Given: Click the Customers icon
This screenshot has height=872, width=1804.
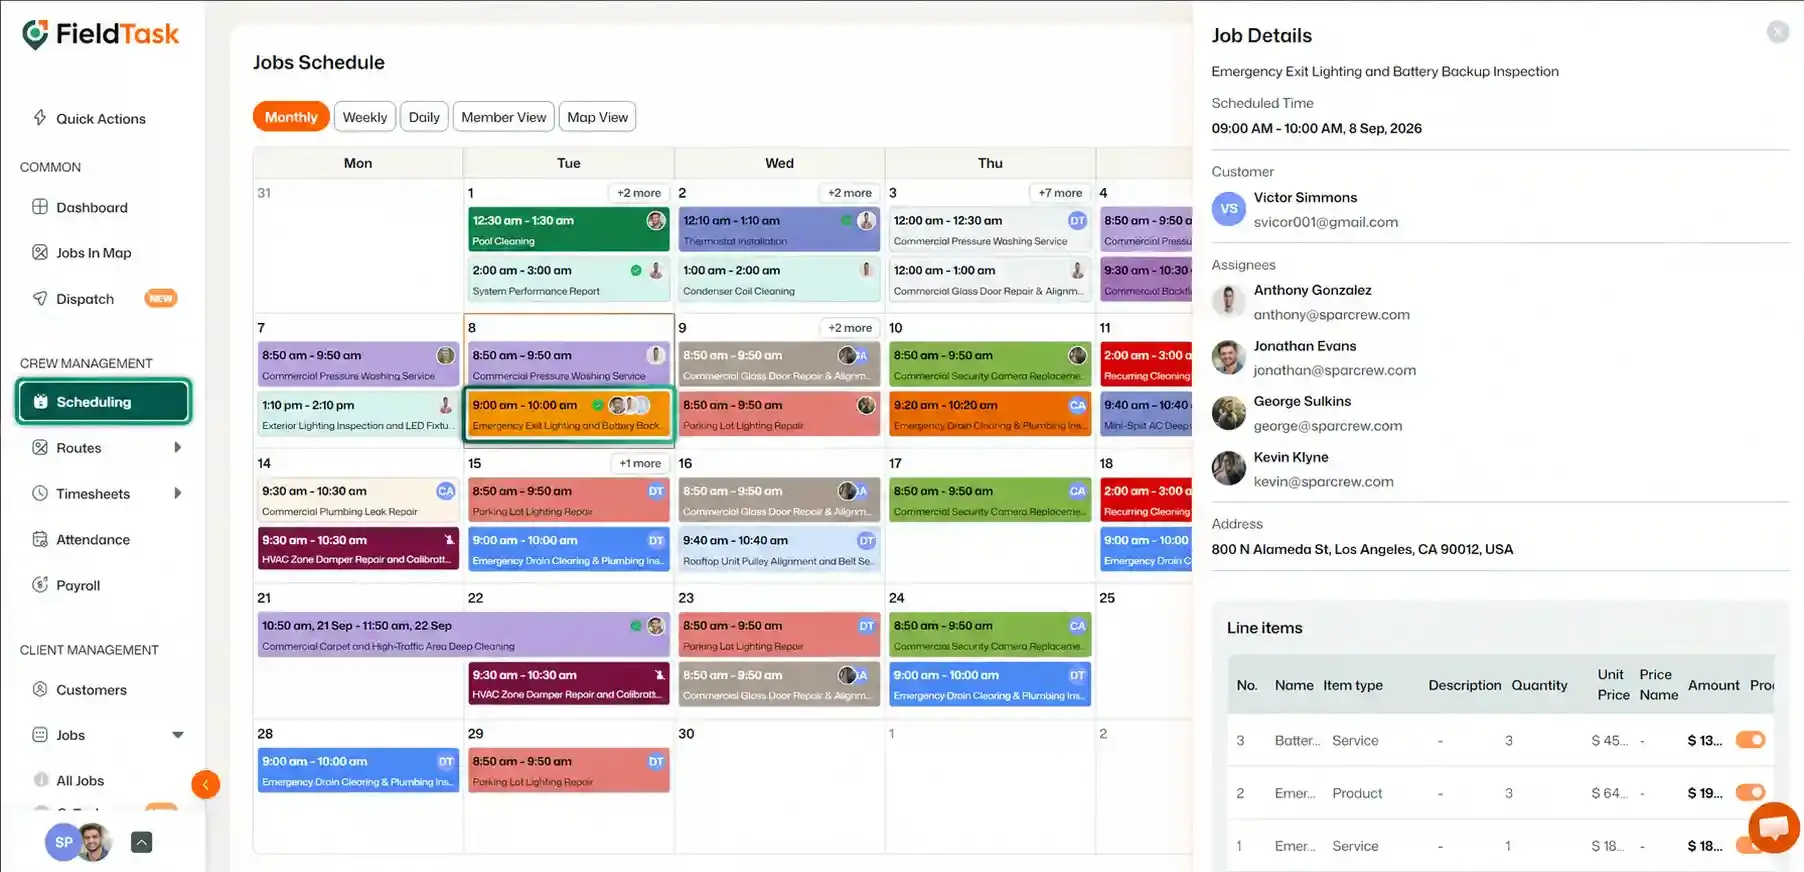Looking at the screenshot, I should [x=40, y=689].
